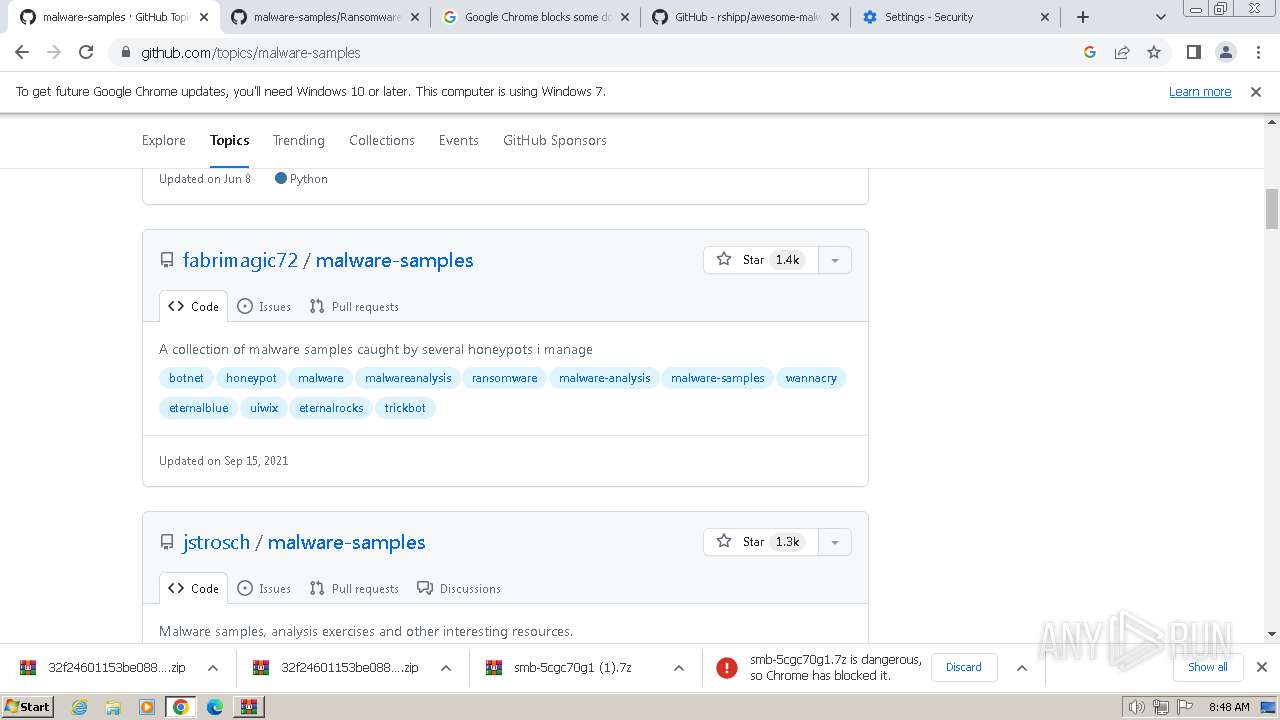This screenshot has width=1280, height=720.
Task: Expand options for smb-5cgc70g1 (1).7z download
Action: [x=679, y=668]
